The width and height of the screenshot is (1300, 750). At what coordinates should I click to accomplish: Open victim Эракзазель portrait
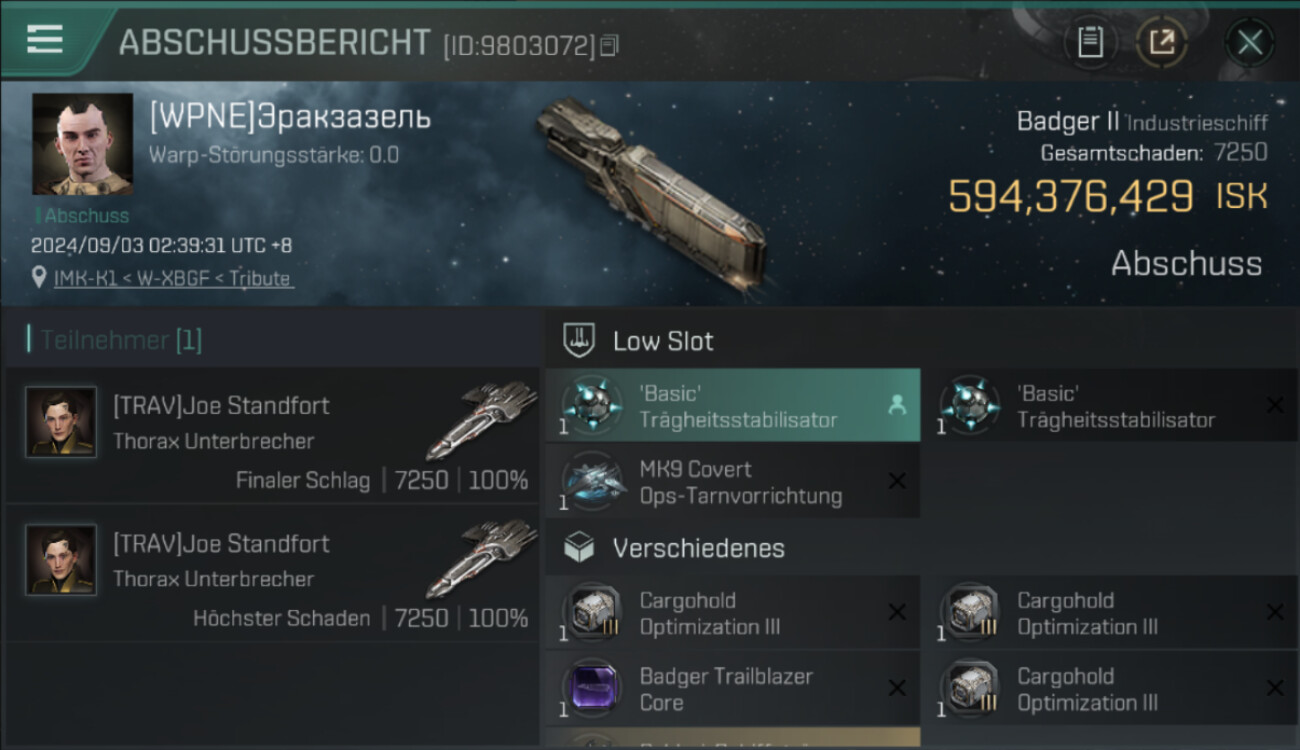pyautogui.click(x=83, y=144)
